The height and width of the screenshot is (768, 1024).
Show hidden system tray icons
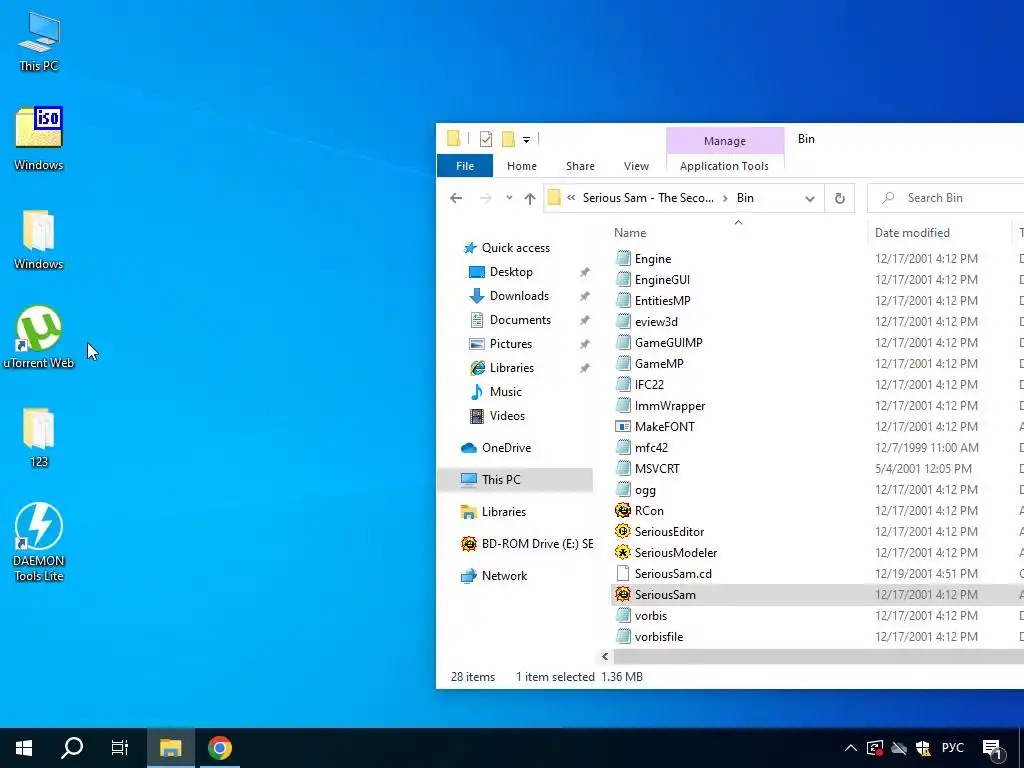pos(850,748)
